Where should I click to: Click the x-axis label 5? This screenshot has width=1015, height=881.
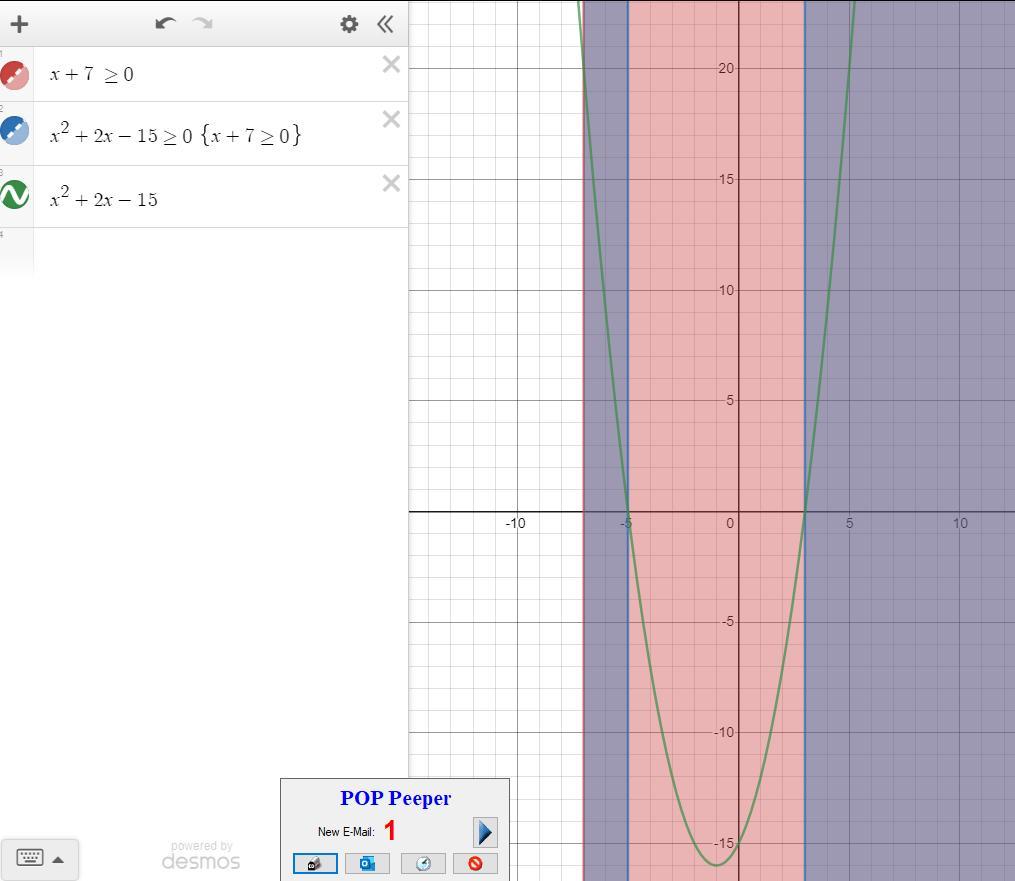point(849,523)
